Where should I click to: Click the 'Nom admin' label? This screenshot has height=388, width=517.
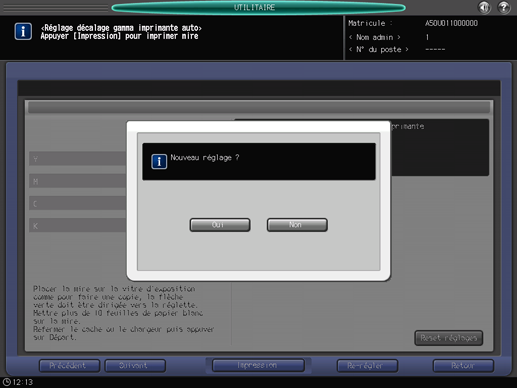(375, 37)
